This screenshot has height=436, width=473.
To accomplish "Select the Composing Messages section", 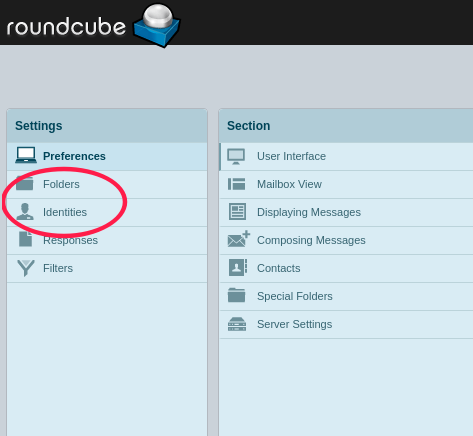I will point(346,240).
